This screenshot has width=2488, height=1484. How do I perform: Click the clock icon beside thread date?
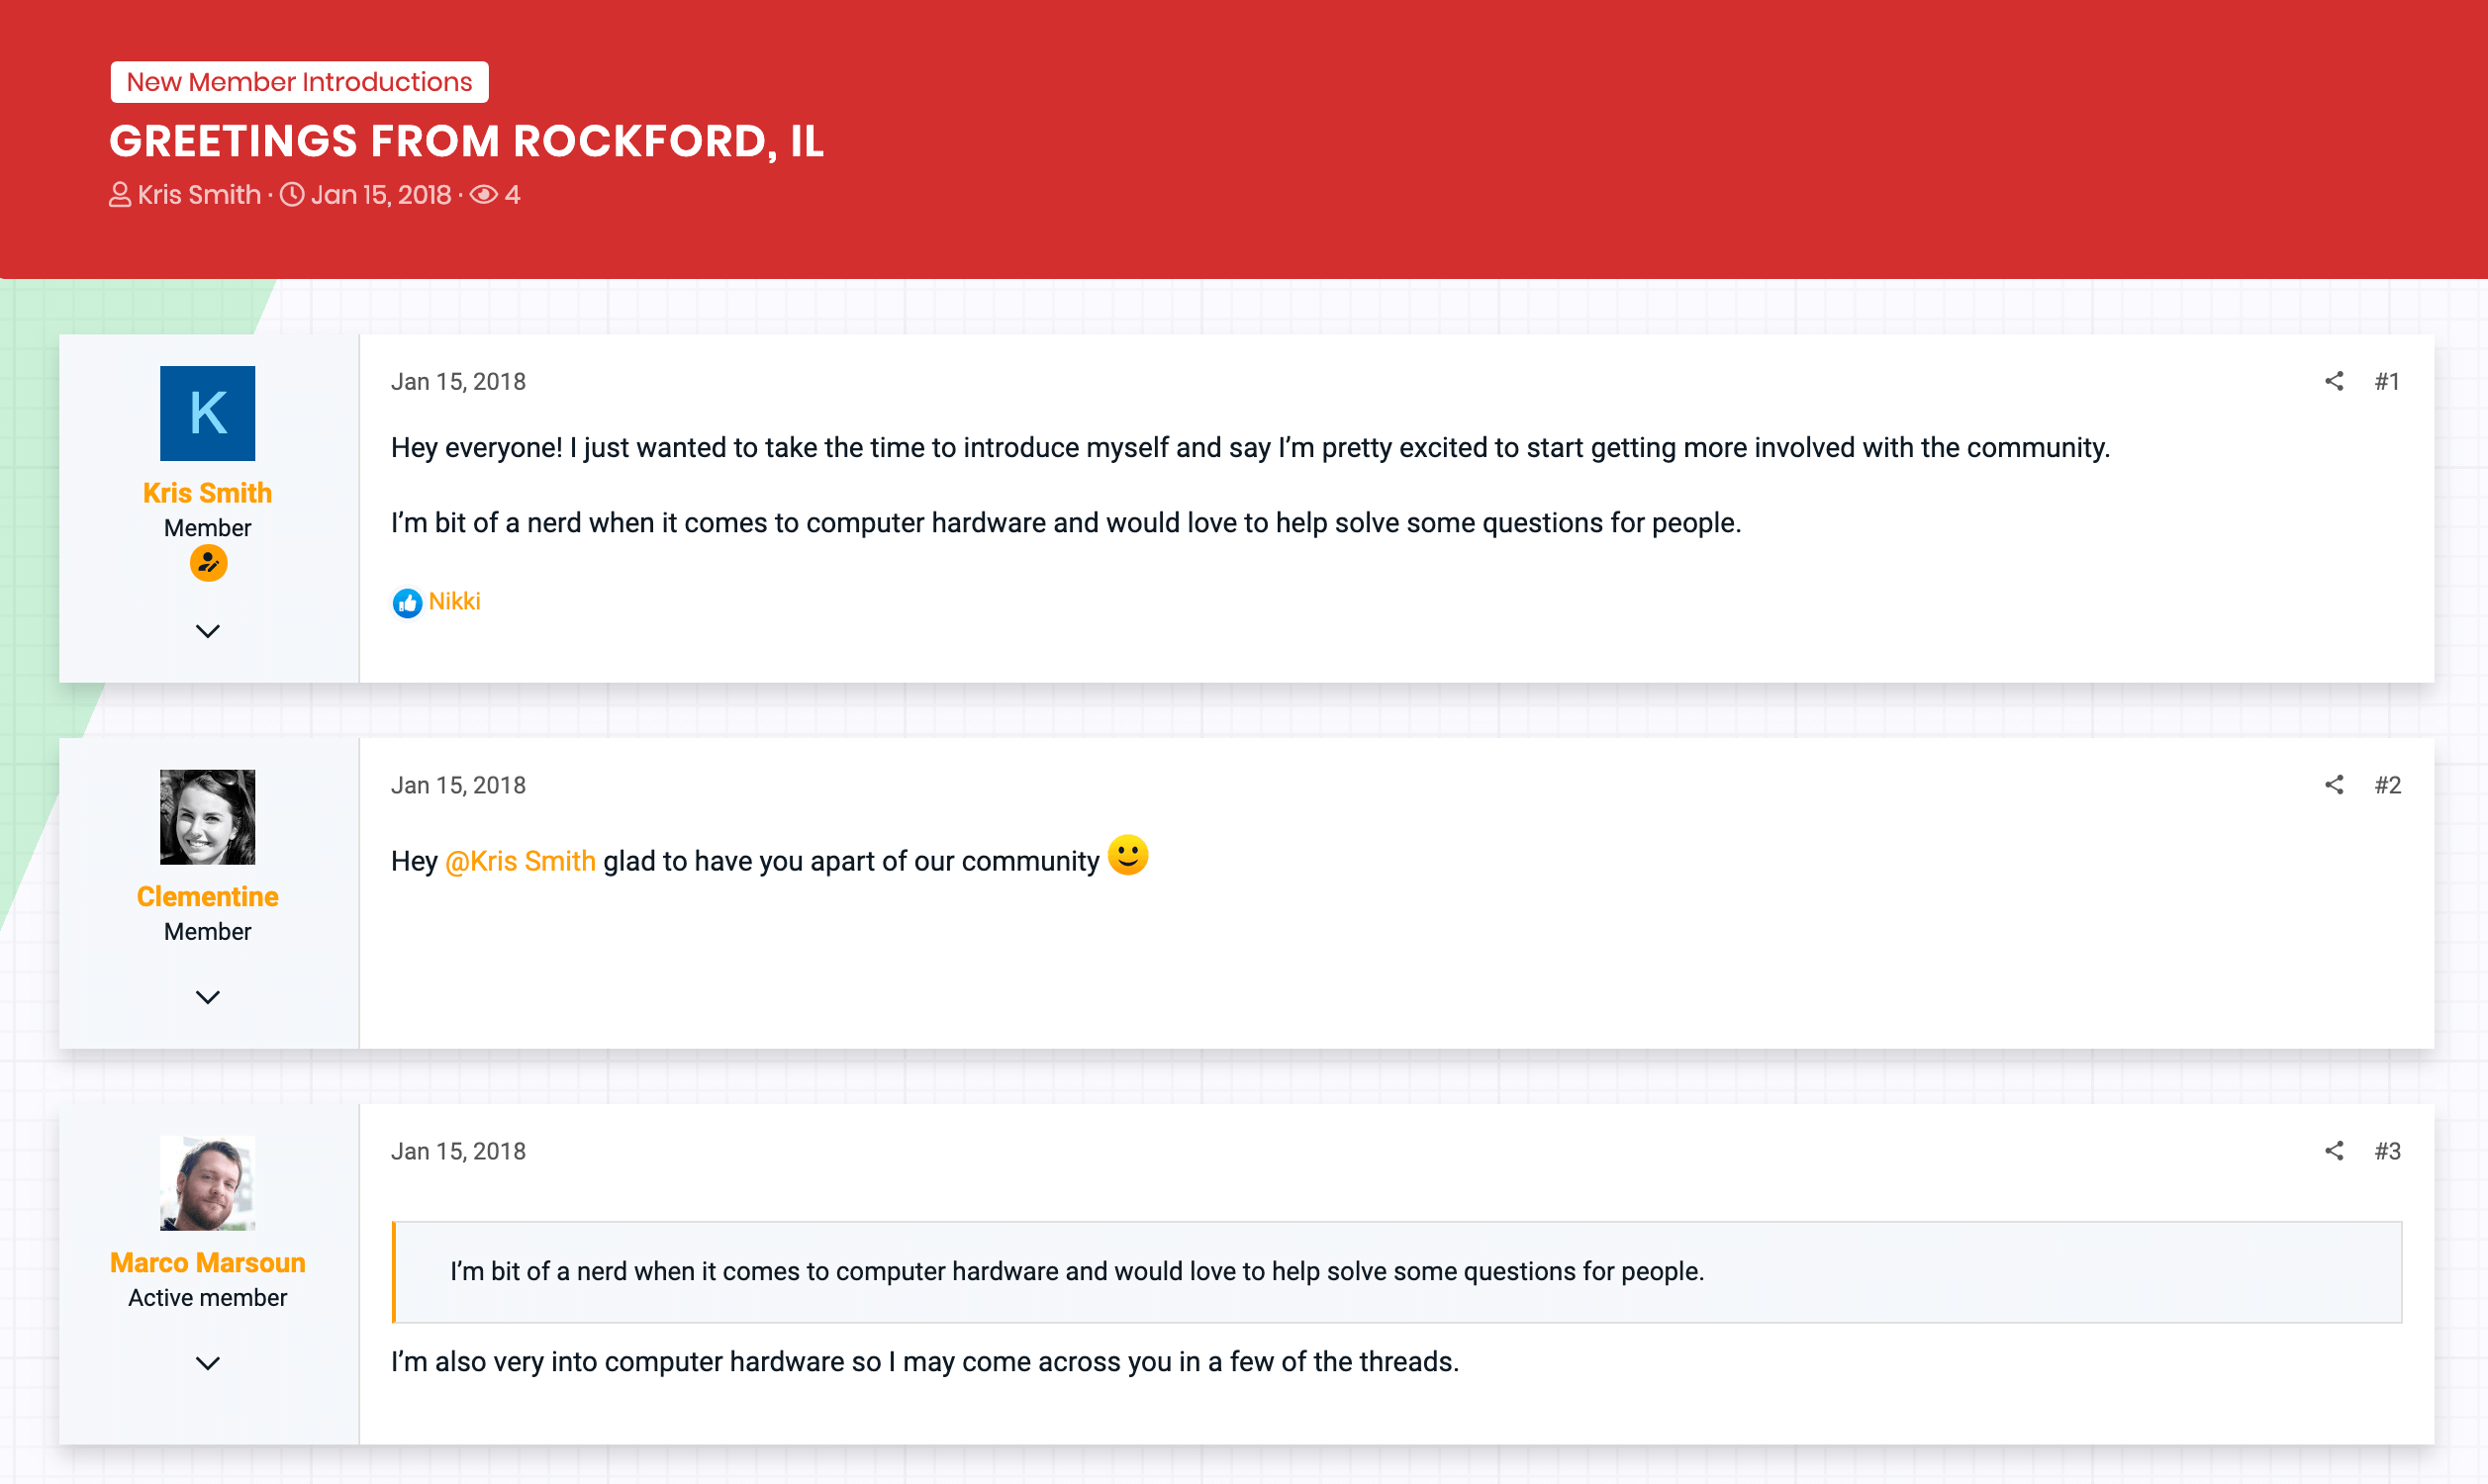(292, 194)
